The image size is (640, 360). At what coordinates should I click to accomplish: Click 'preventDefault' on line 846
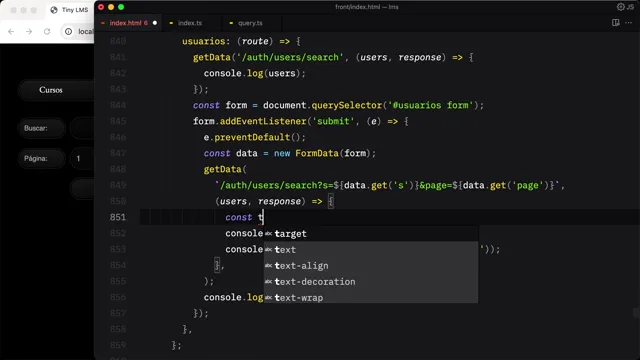(x=252, y=137)
